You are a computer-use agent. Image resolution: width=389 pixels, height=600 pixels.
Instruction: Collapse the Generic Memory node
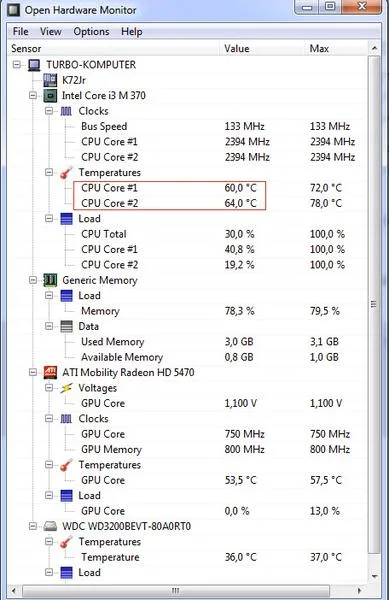(x=33, y=280)
